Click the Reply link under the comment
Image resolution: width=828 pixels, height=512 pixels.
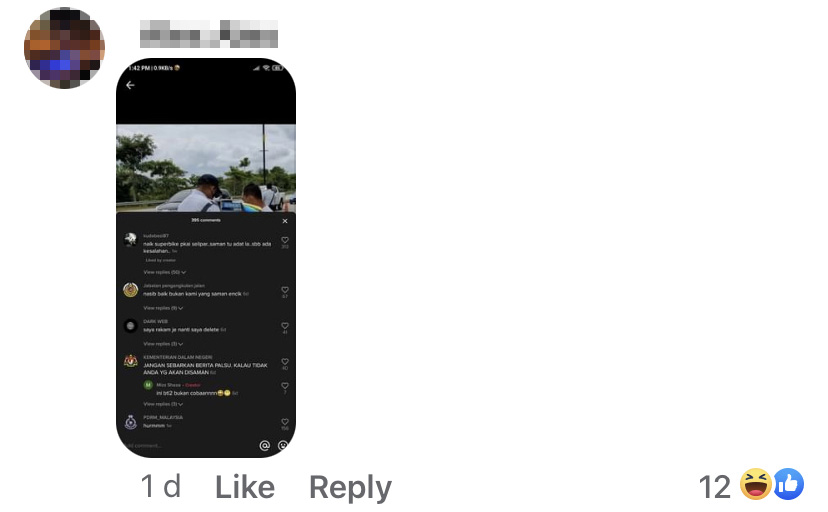tap(350, 487)
